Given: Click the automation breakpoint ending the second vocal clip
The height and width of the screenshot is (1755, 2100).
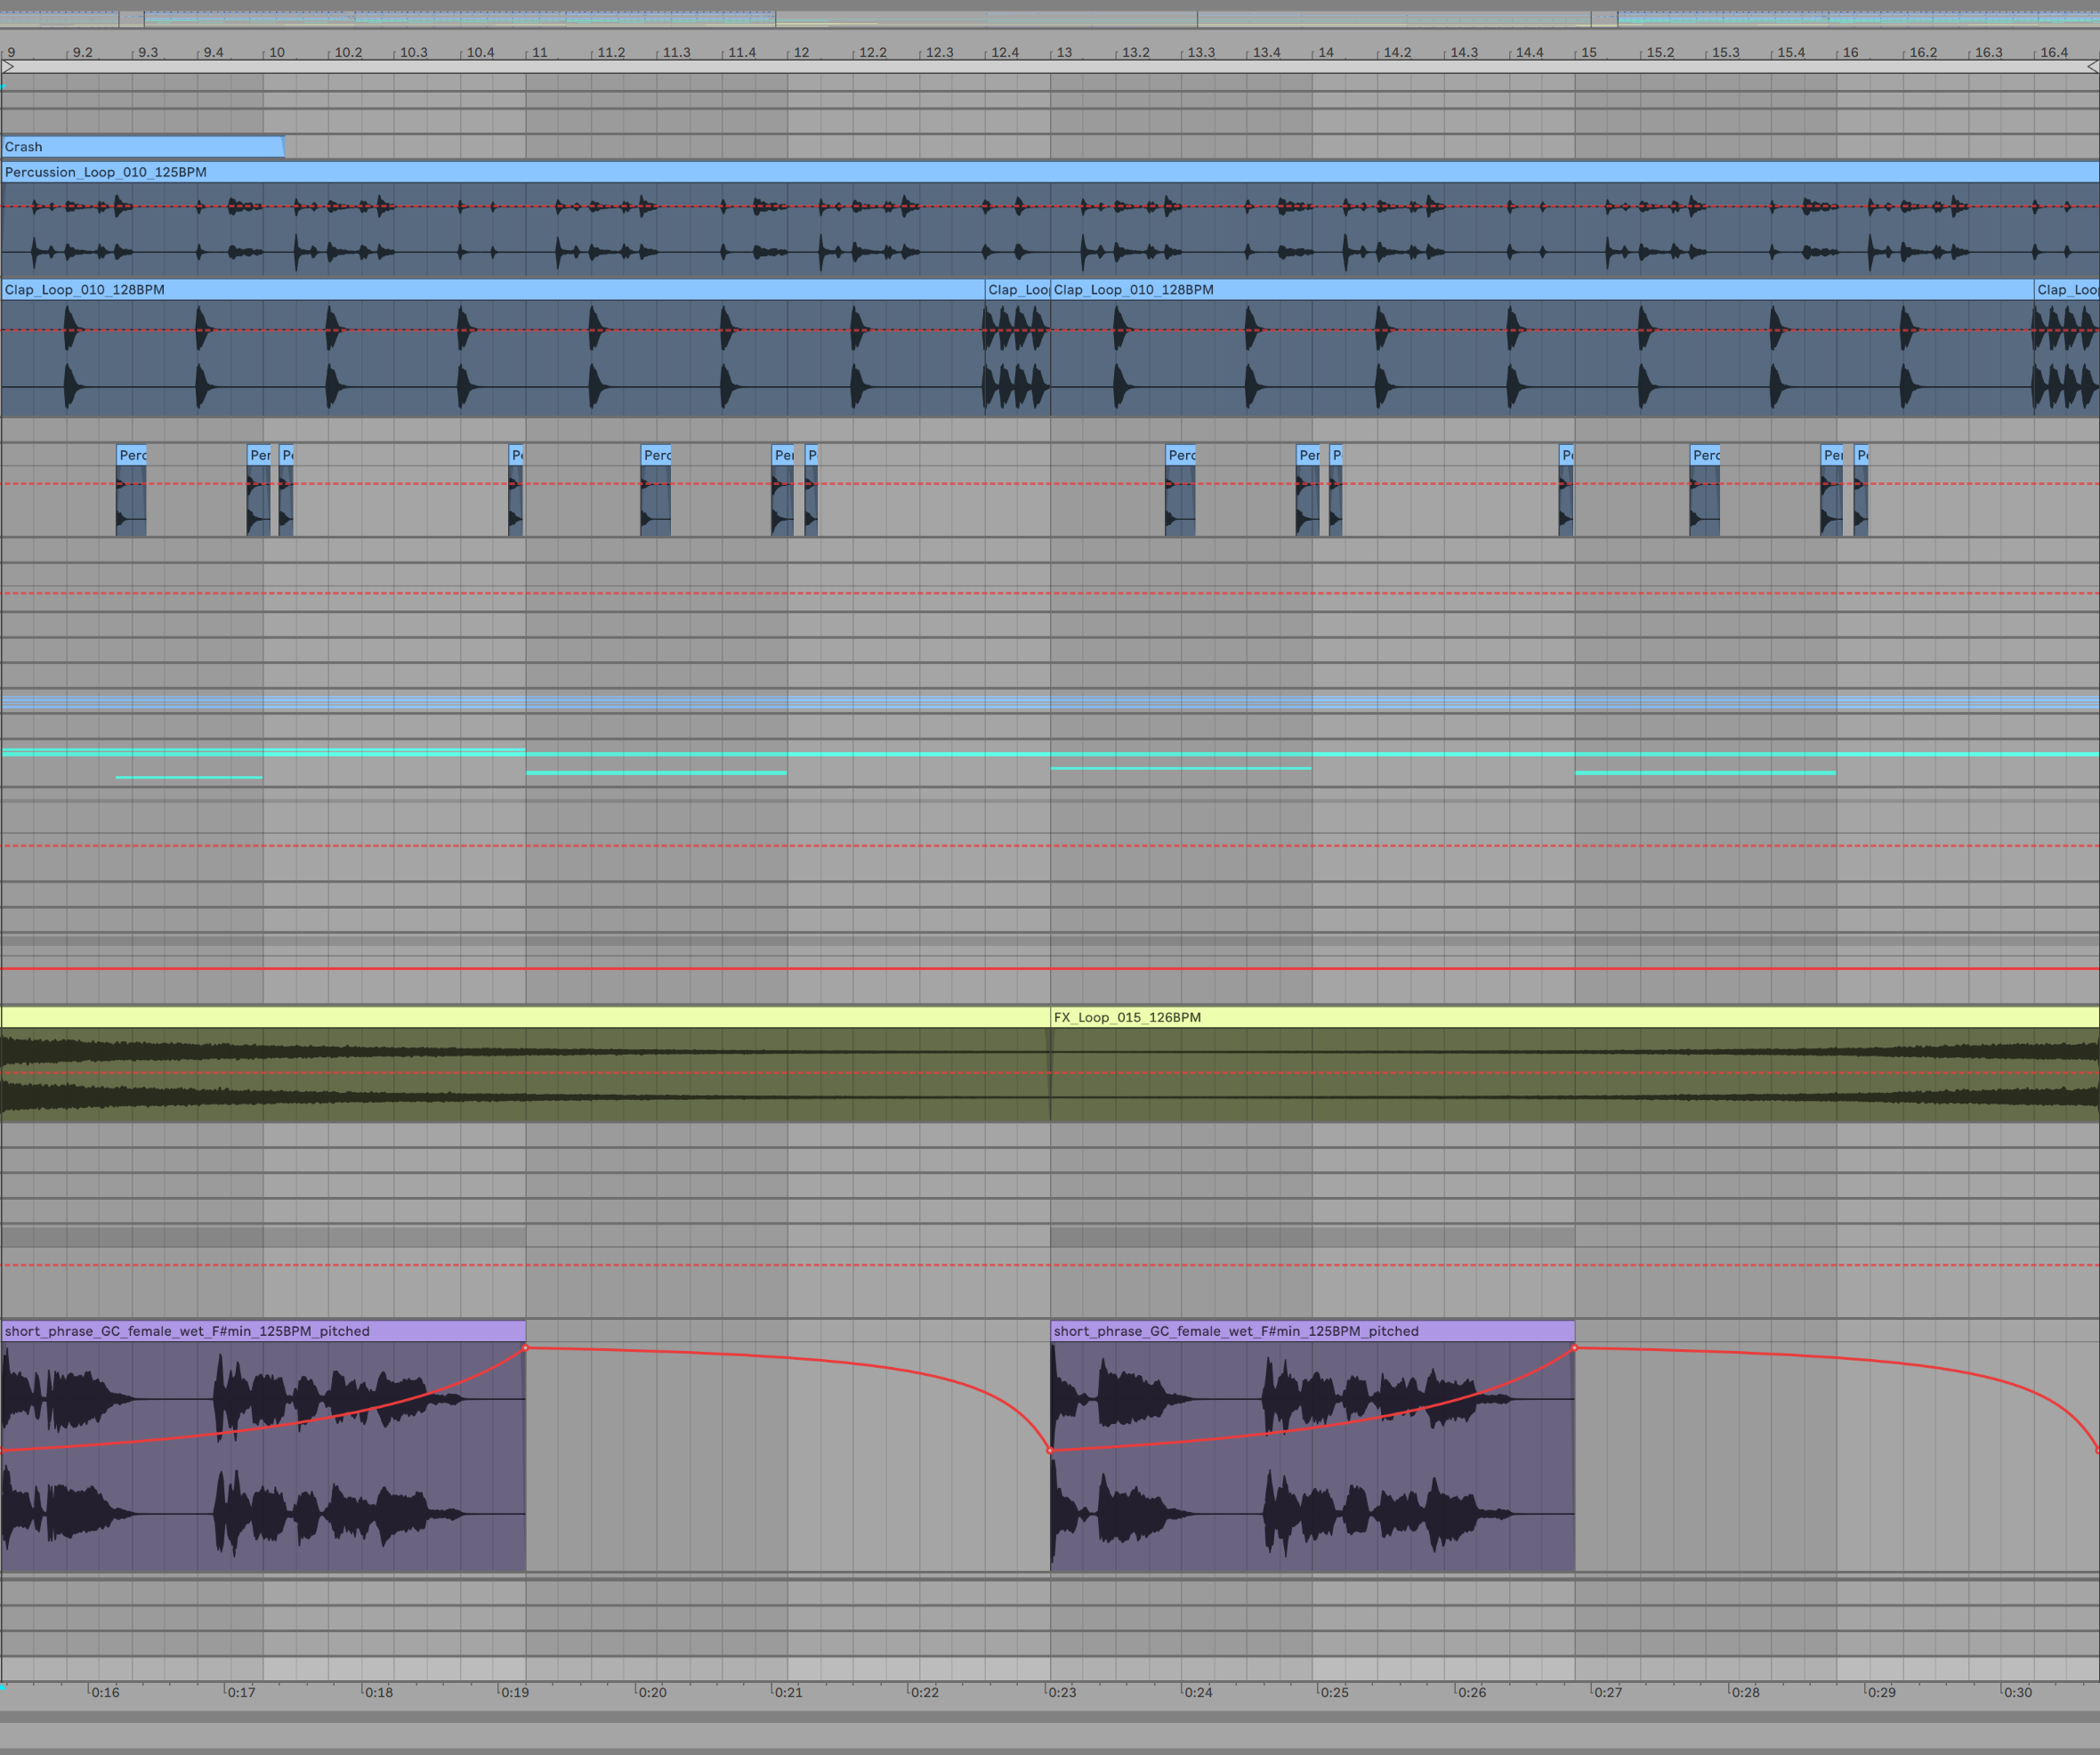Looking at the screenshot, I should point(1575,1348).
